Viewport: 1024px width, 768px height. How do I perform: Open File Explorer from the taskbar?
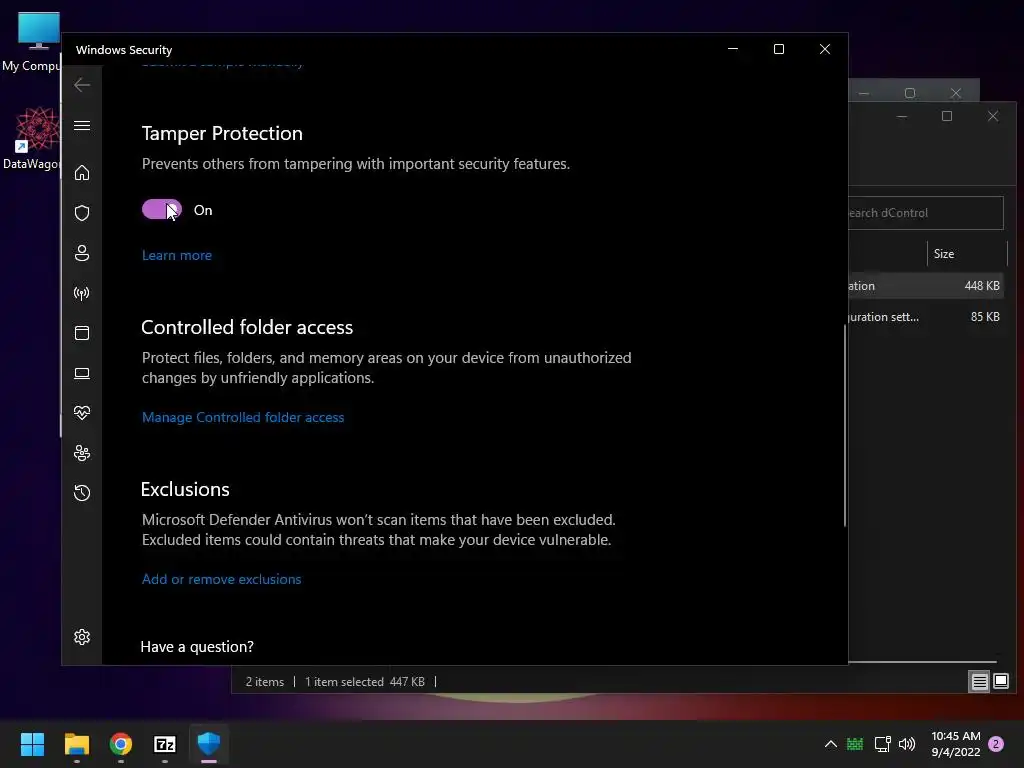[x=76, y=744]
